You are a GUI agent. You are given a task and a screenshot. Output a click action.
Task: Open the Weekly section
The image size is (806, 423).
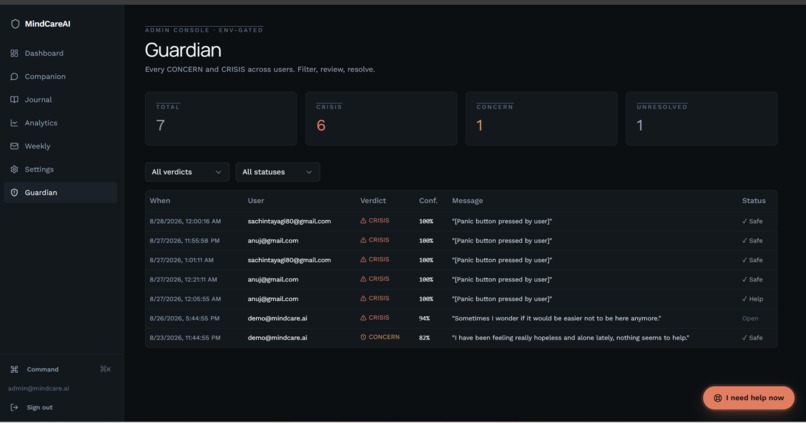61,146
